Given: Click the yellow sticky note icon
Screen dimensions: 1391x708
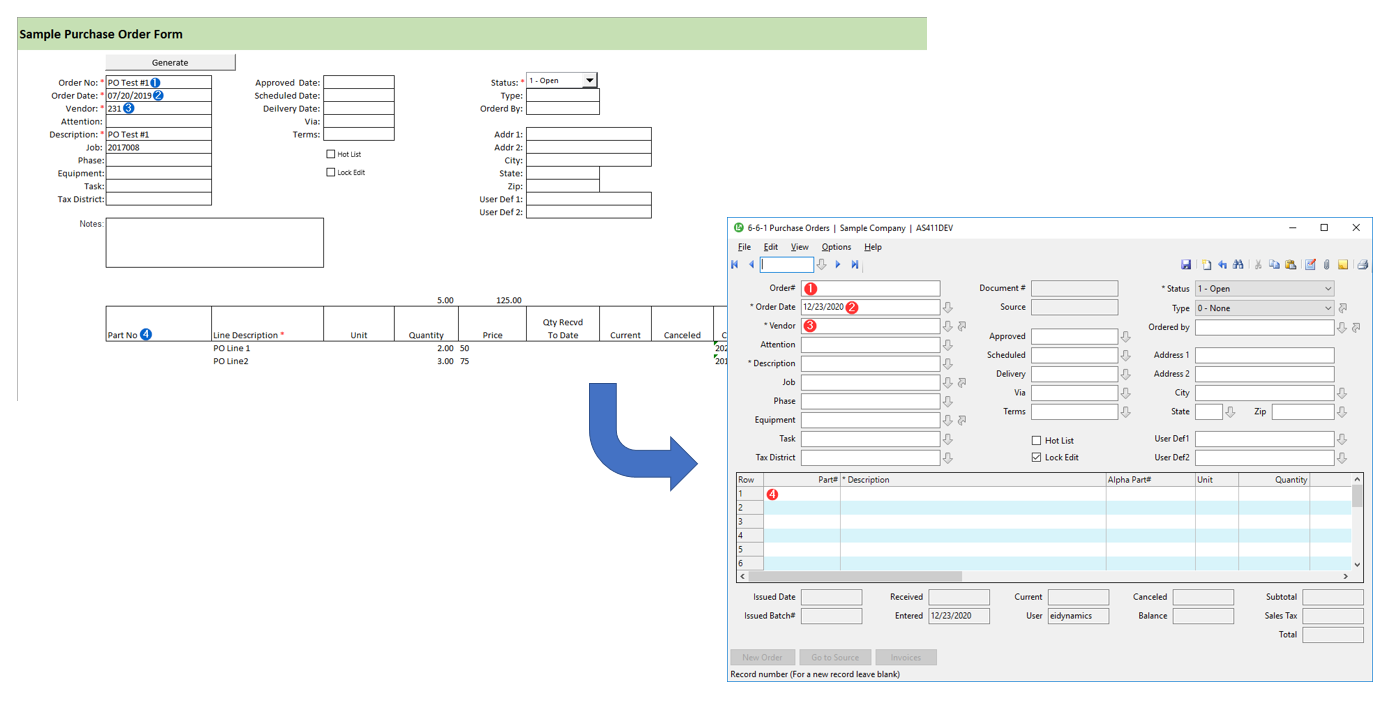Looking at the screenshot, I should tap(1343, 265).
